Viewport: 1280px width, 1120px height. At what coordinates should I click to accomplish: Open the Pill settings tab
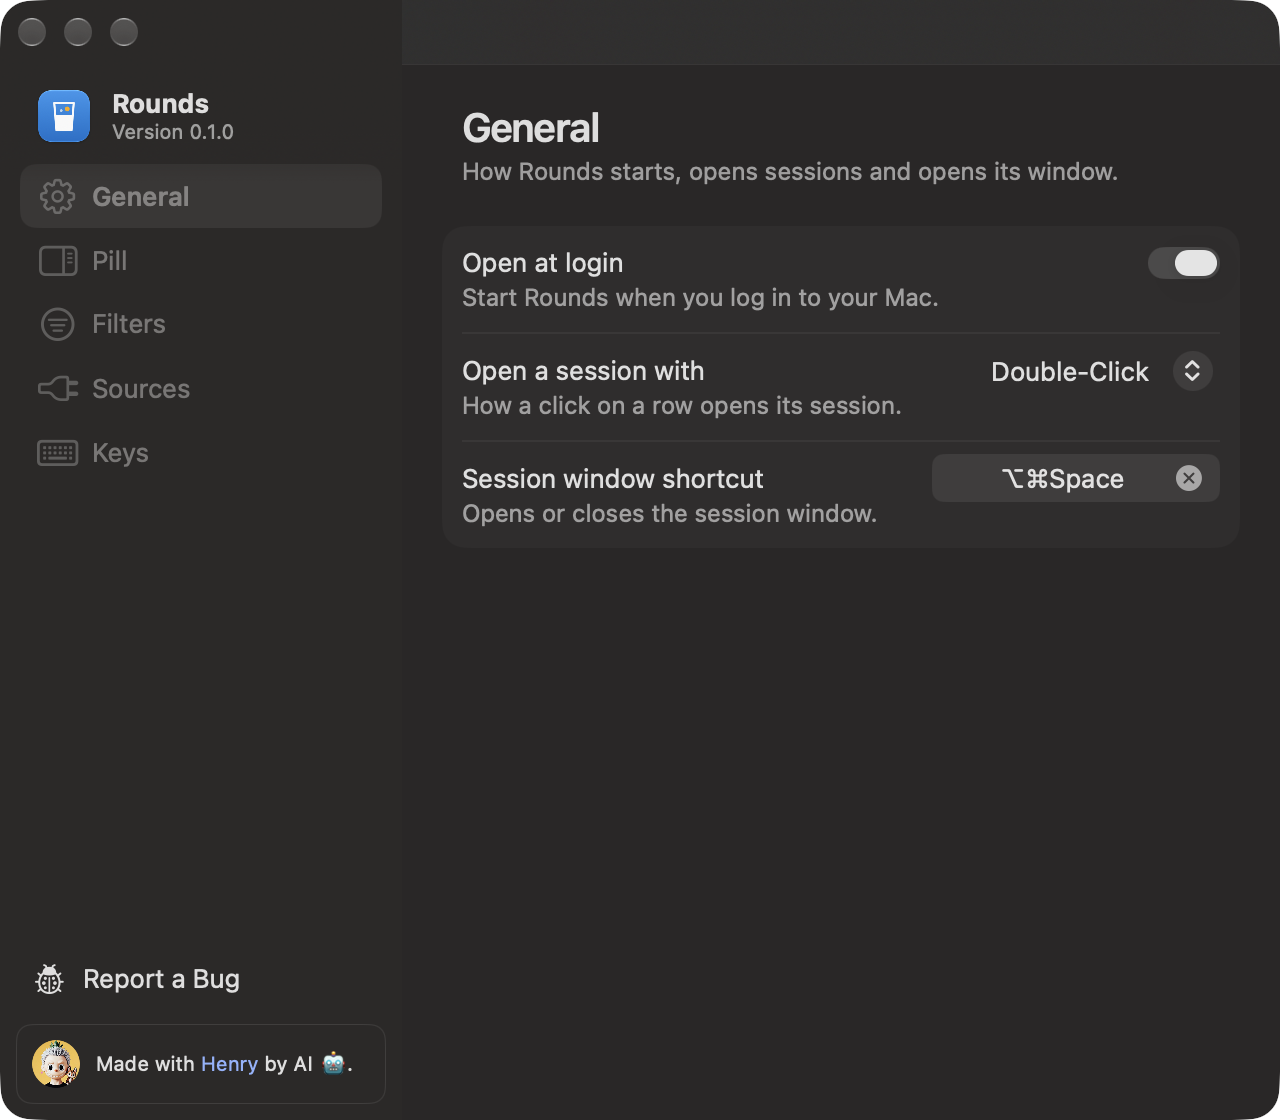pyautogui.click(x=201, y=261)
